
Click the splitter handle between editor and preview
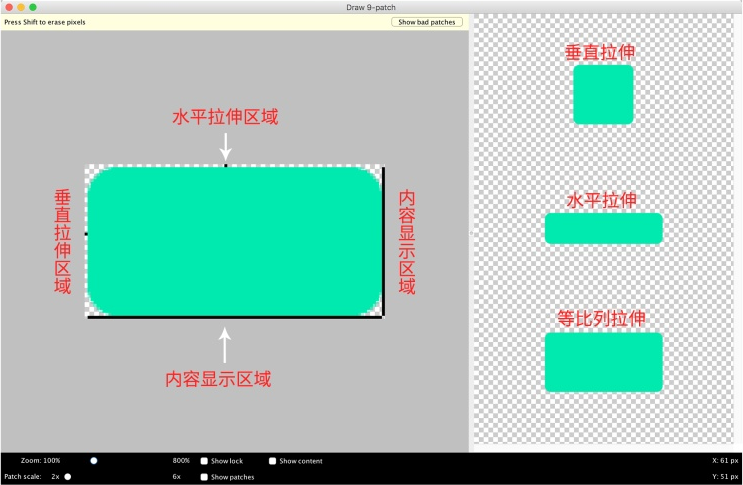(470, 233)
